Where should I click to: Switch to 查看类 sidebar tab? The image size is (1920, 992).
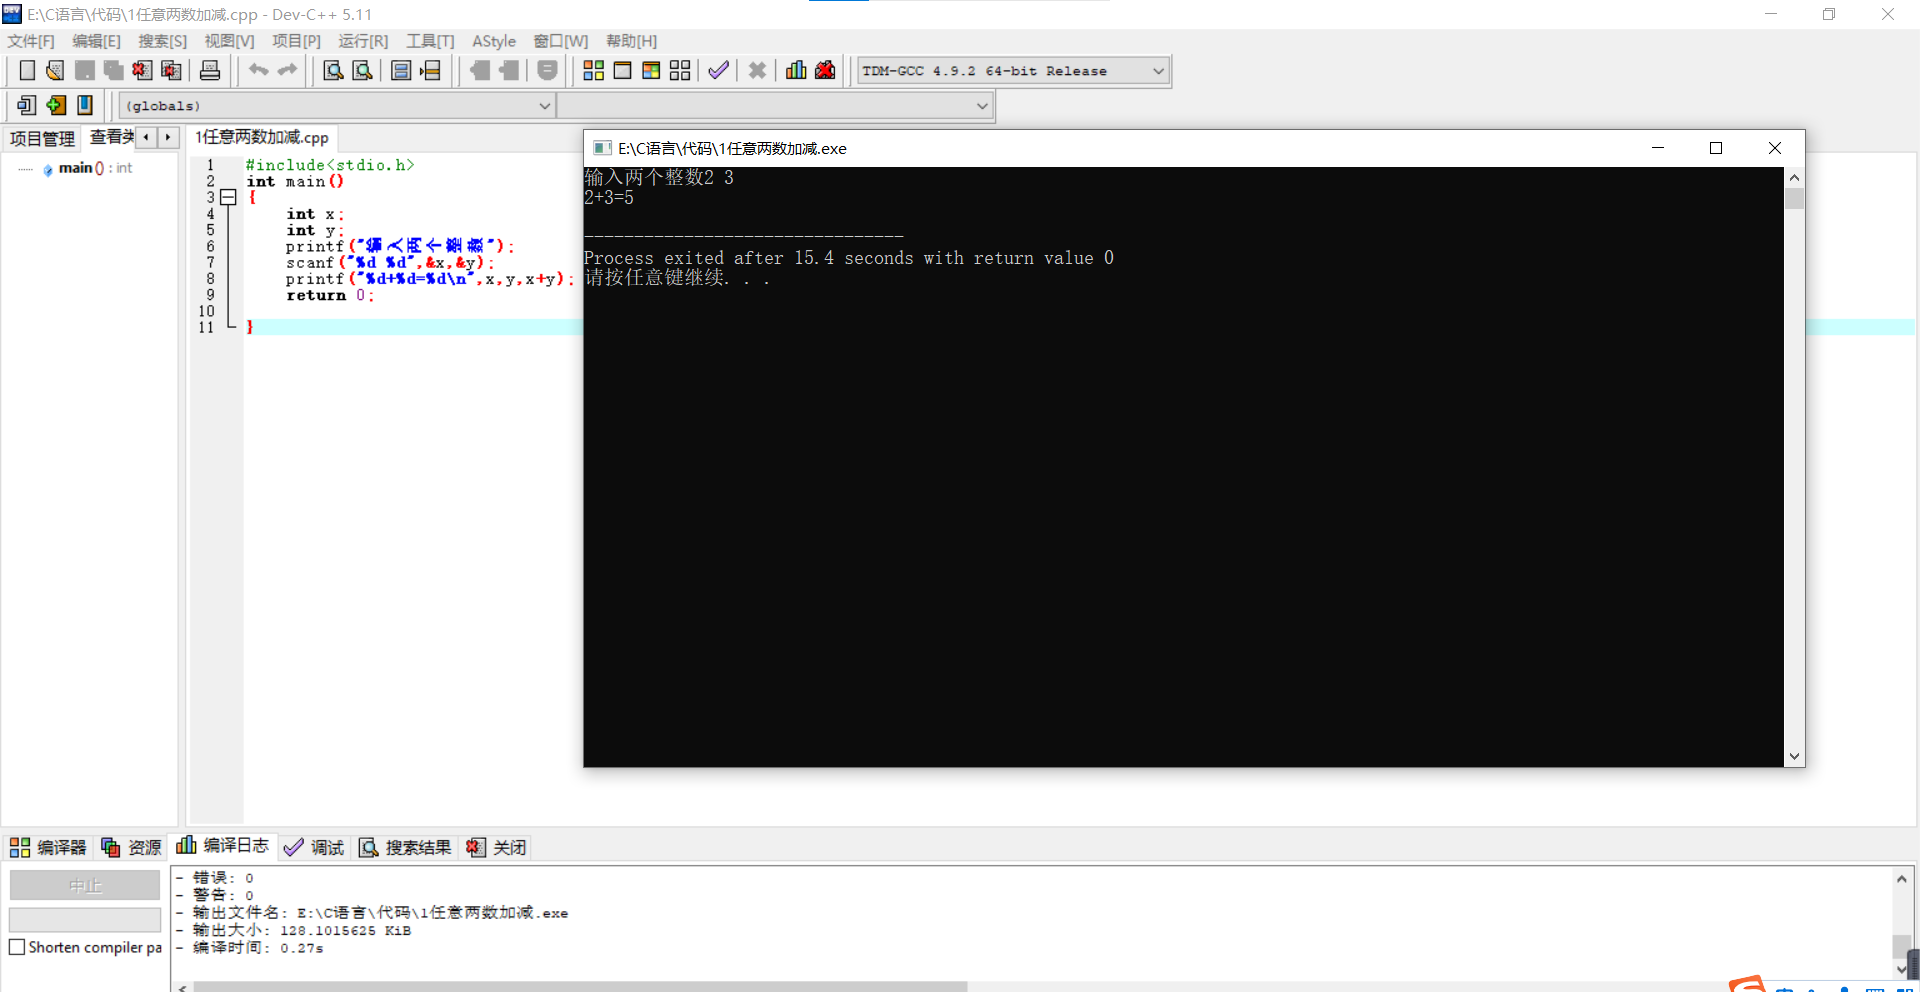110,137
